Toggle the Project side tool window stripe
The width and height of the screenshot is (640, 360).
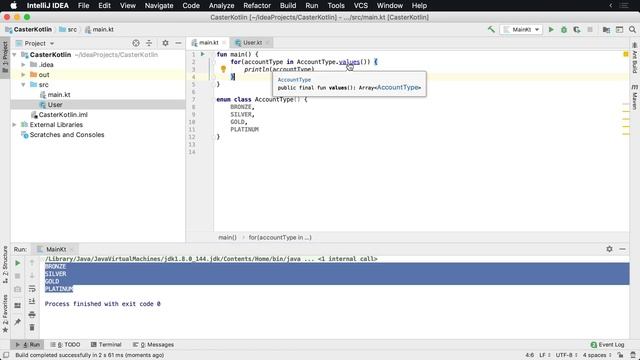(5, 57)
